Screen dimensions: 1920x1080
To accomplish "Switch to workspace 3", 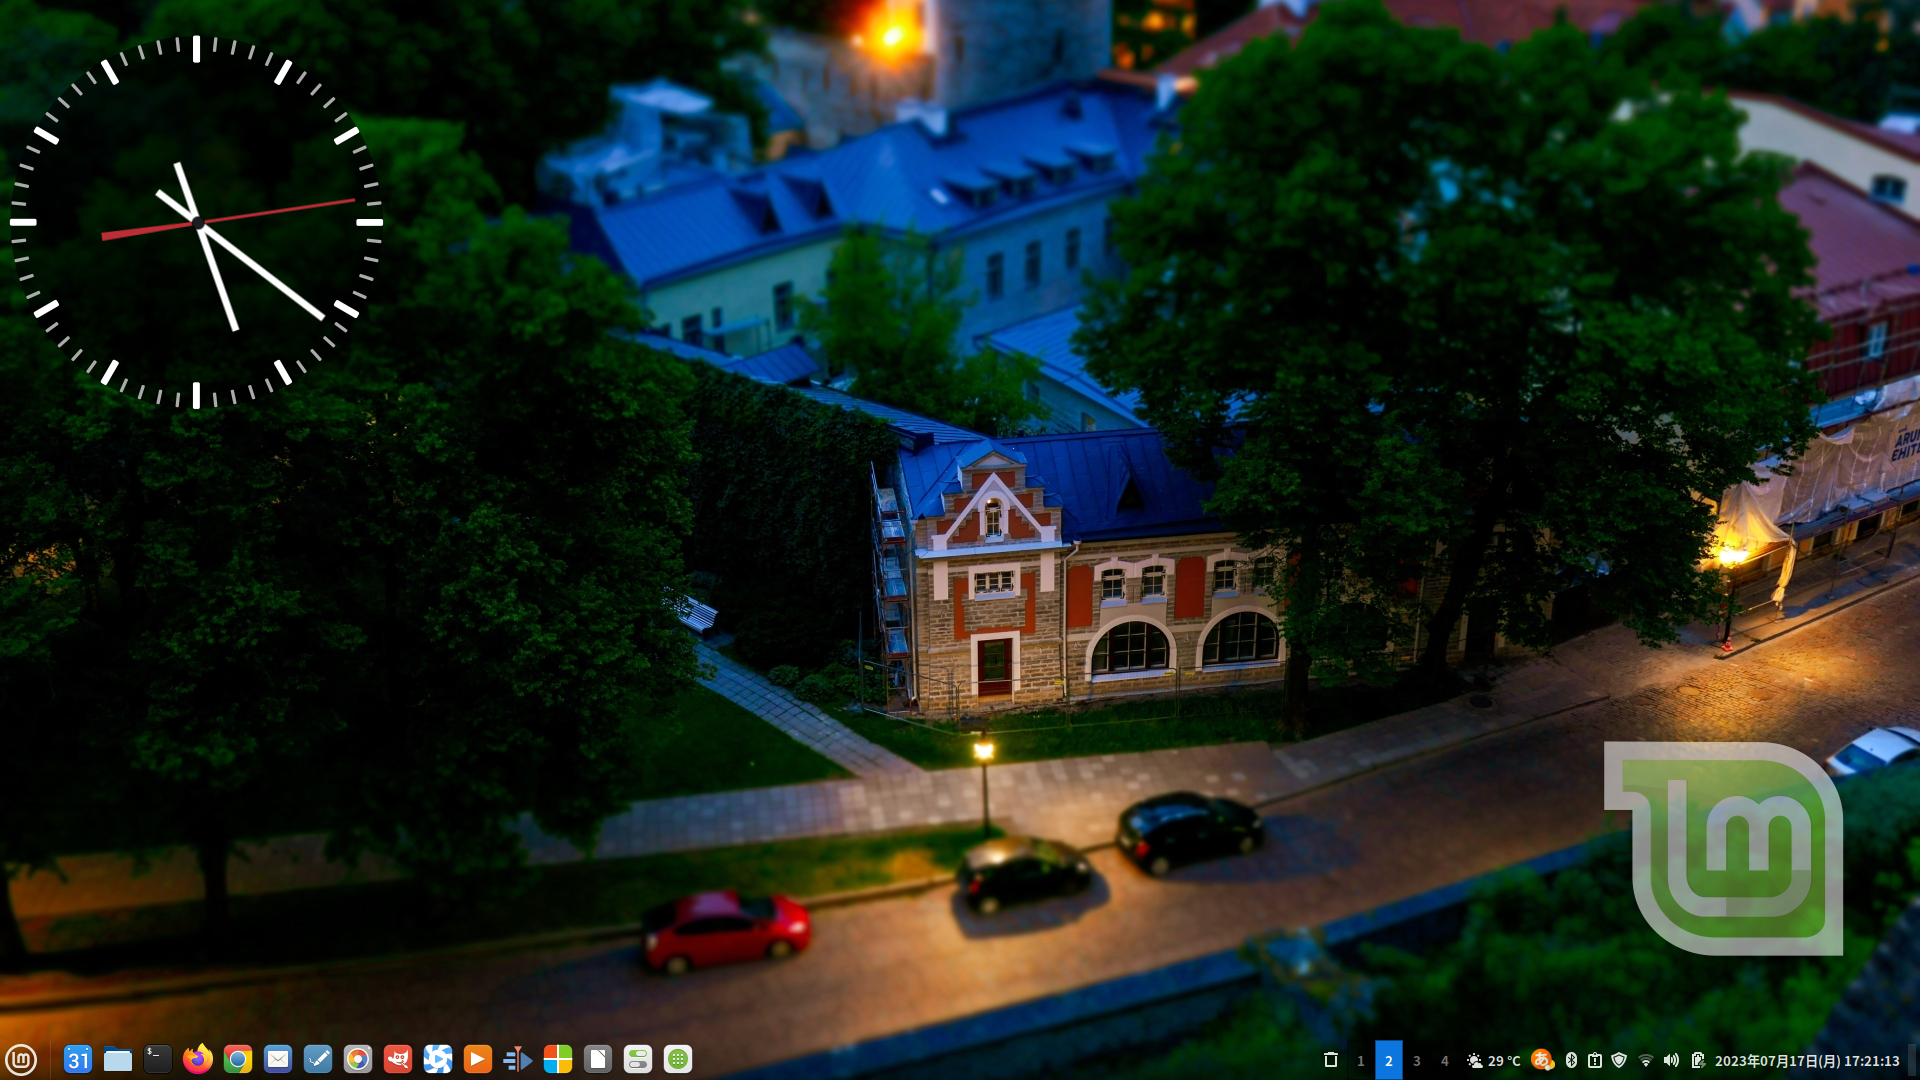I will (1417, 1061).
